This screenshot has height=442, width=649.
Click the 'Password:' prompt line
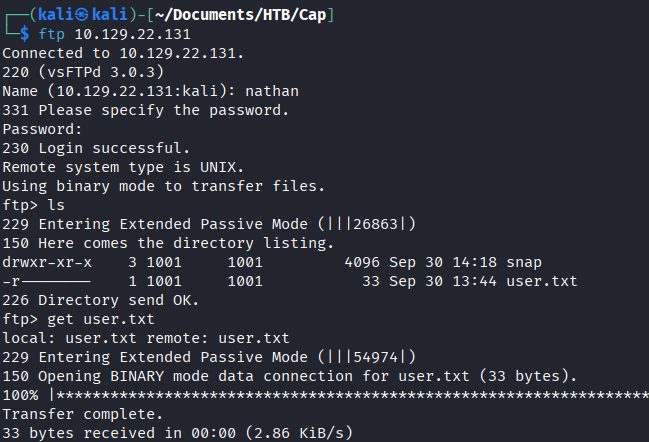click(x=42, y=128)
